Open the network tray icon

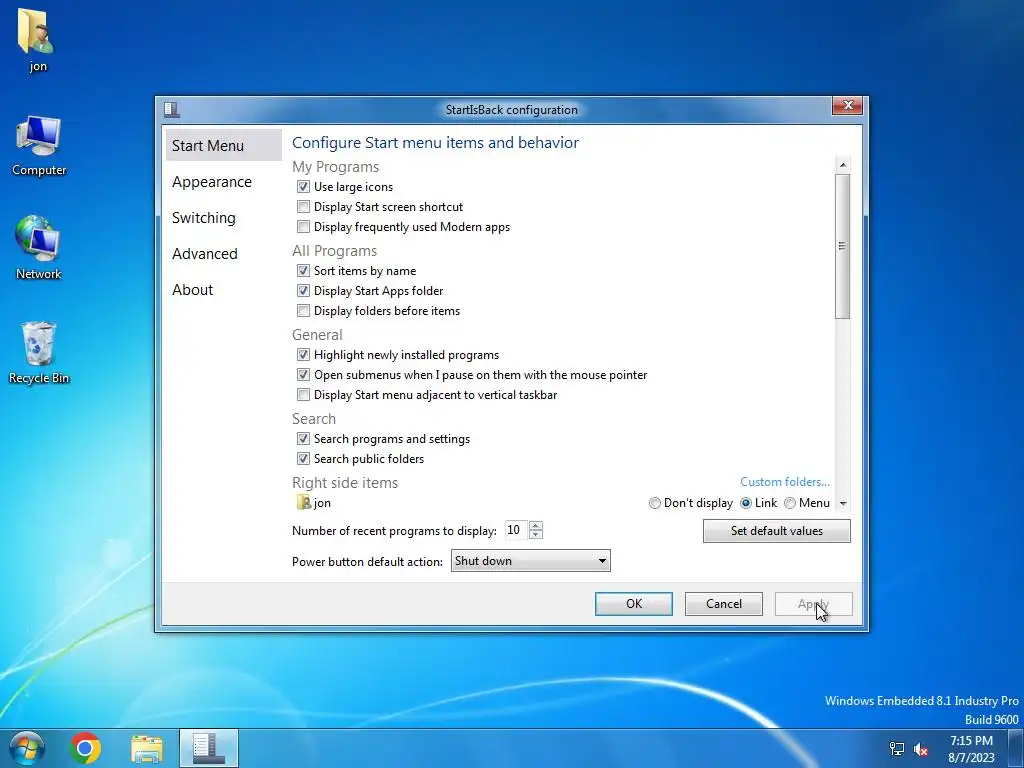tap(897, 749)
